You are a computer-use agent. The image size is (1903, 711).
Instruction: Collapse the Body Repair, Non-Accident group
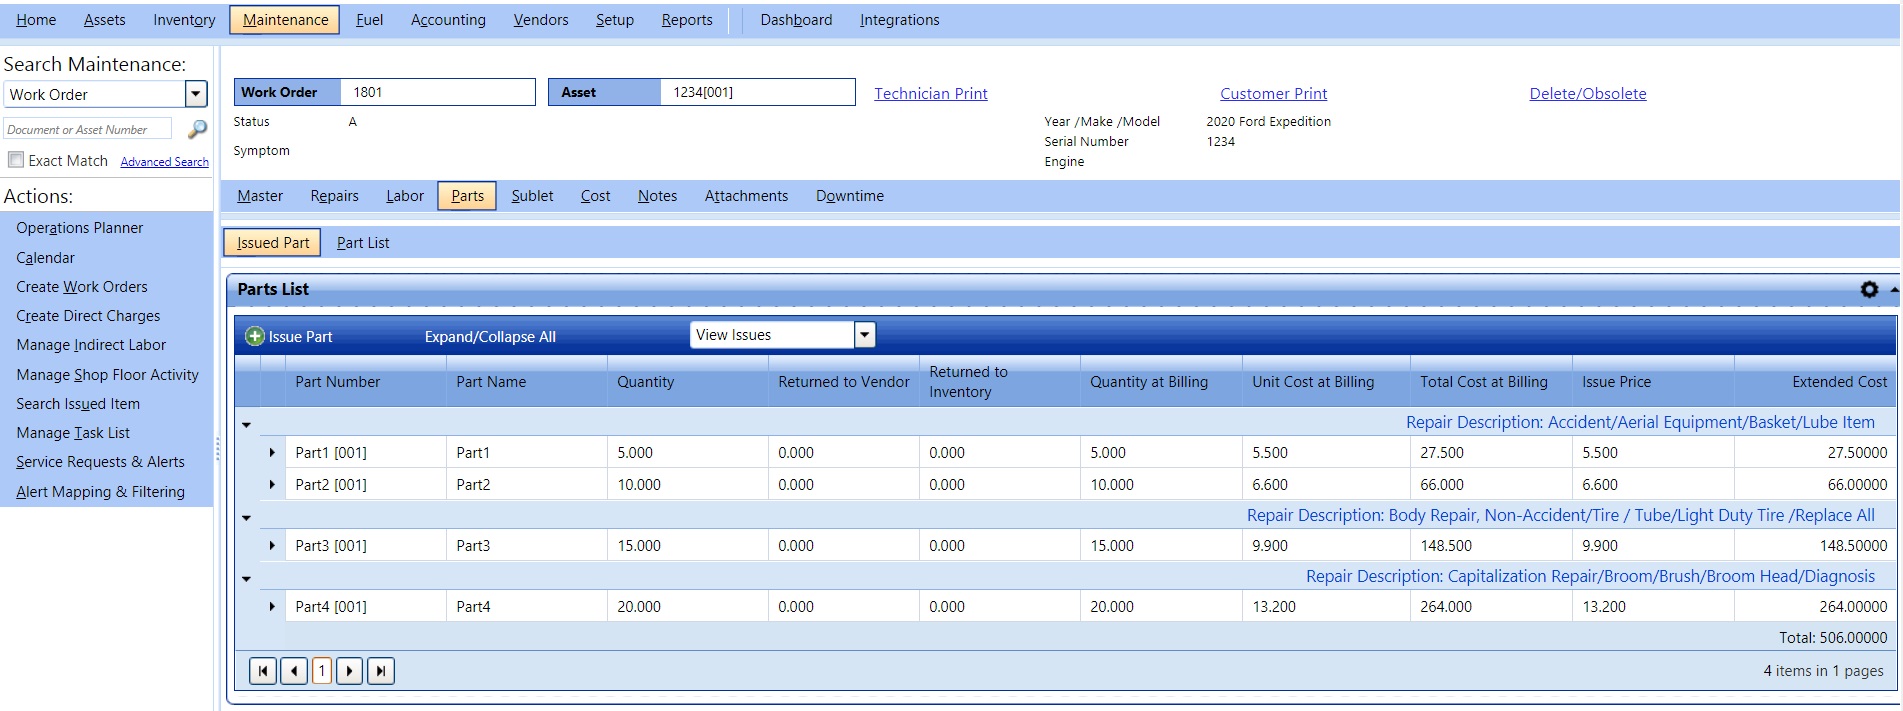(x=247, y=518)
